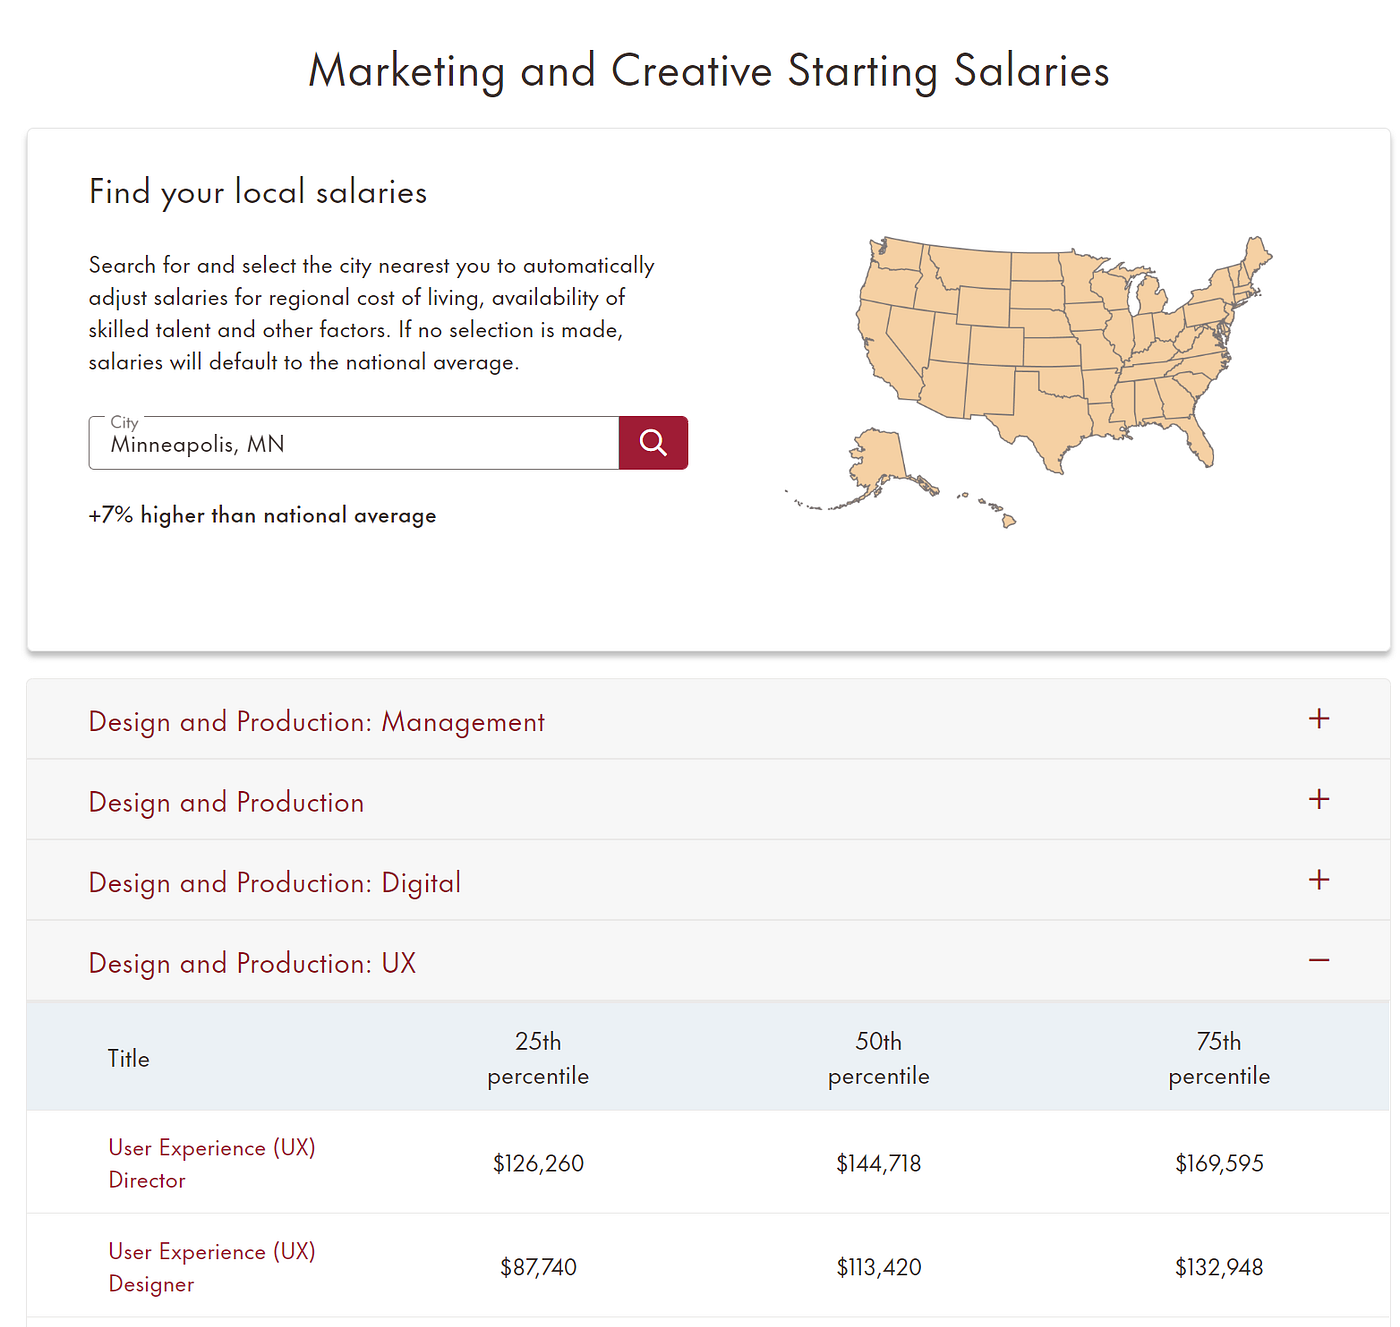Click the search magnifying glass icon

(x=653, y=442)
